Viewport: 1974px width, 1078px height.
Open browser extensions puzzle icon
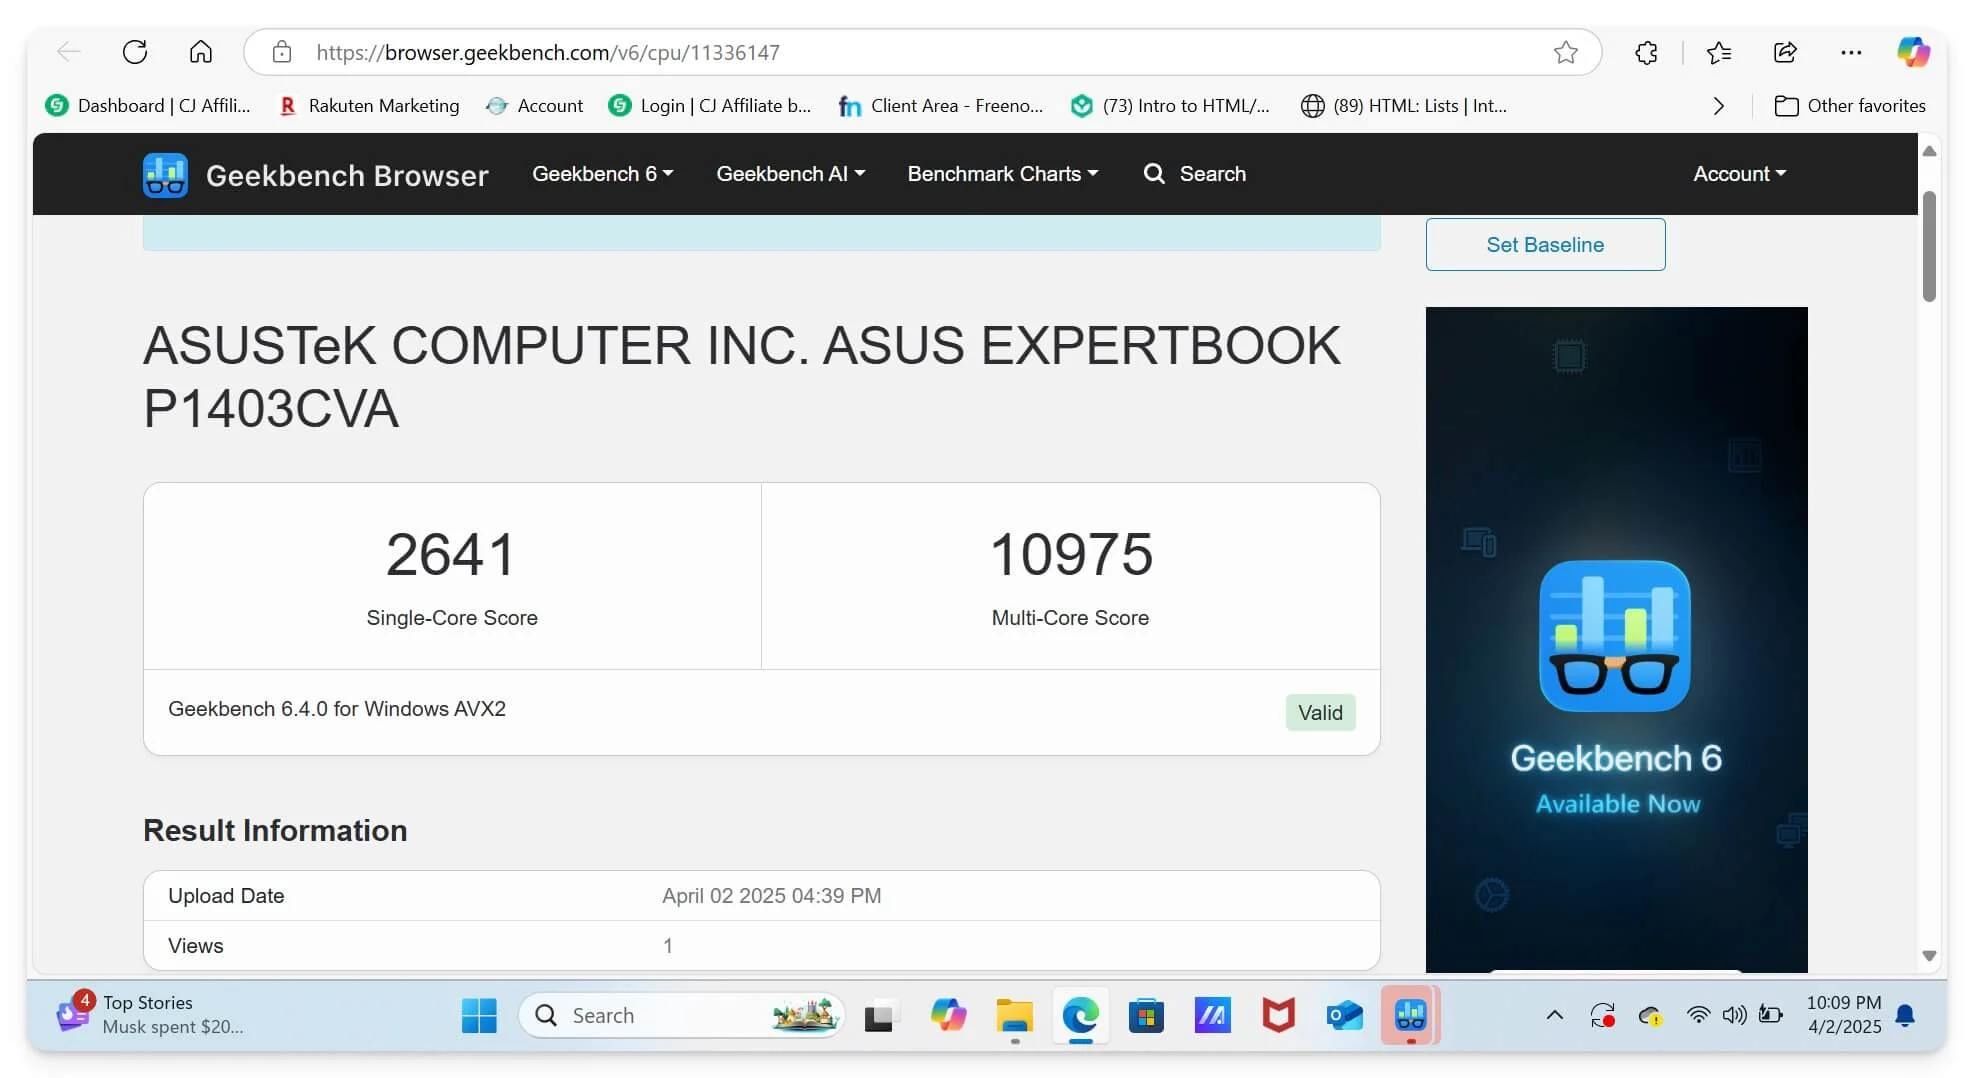pyautogui.click(x=1646, y=52)
